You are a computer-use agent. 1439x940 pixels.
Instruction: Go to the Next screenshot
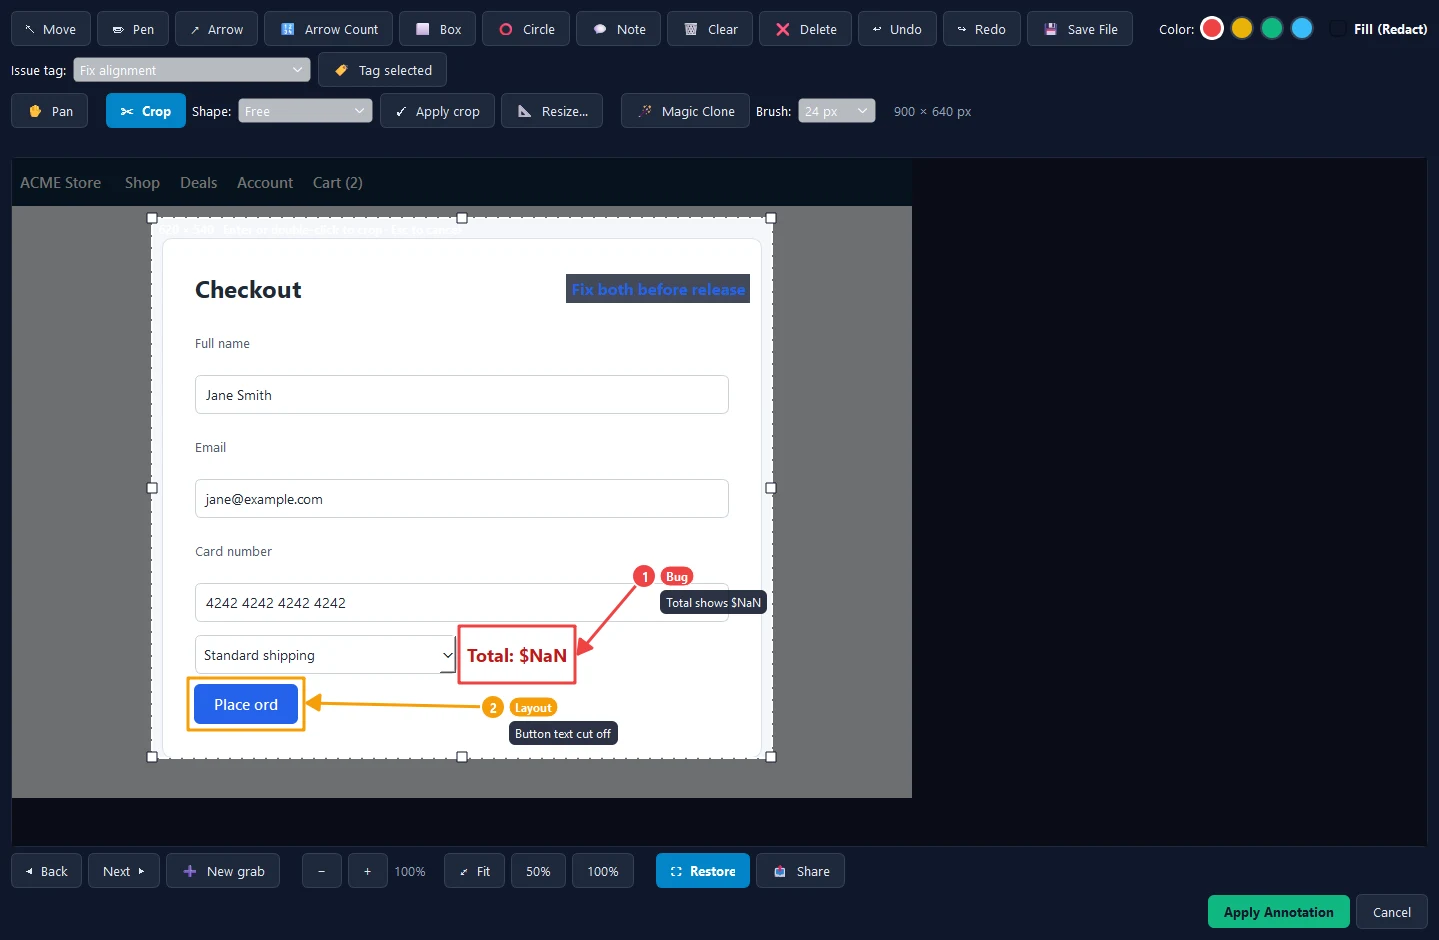124,871
